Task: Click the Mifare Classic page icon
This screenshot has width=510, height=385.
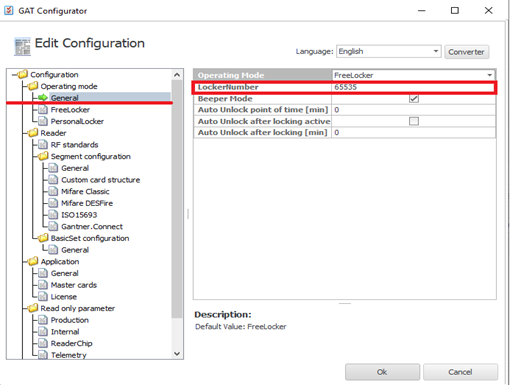Action: click(x=53, y=191)
